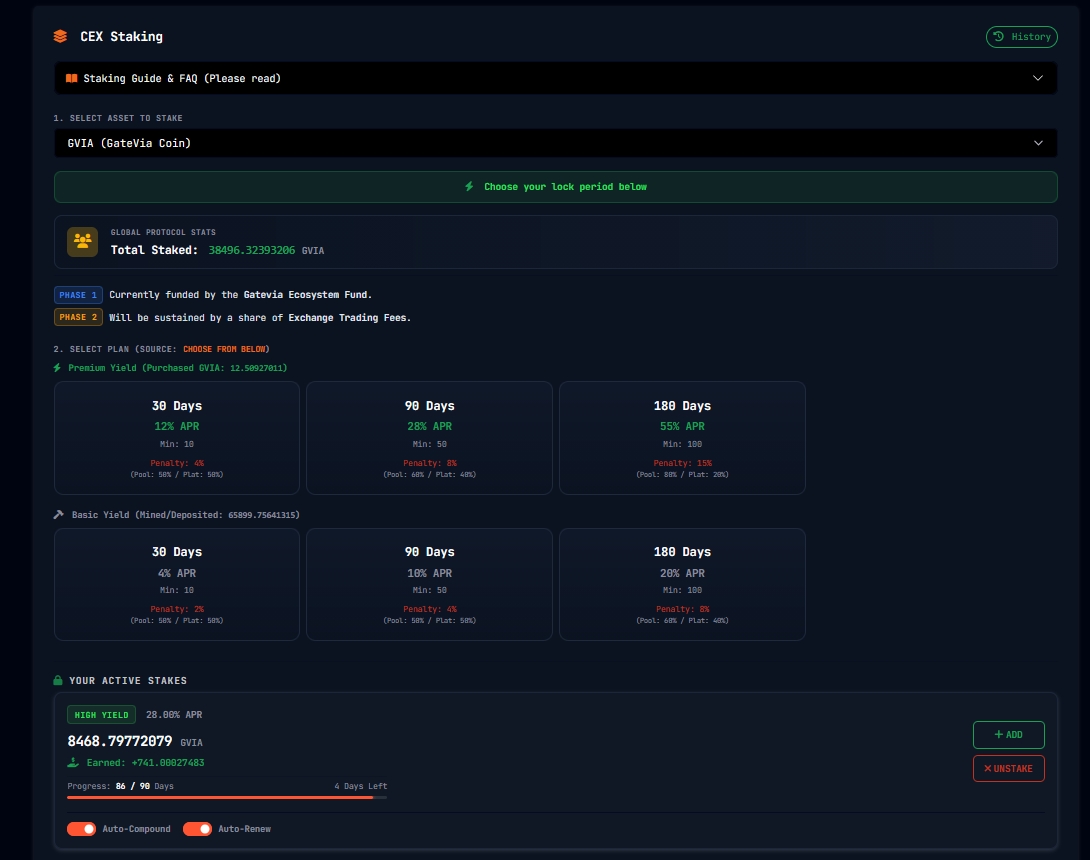Click the Purchased GVIA 12.50927011 text
This screenshot has height=860, width=1090.
pos(215,368)
